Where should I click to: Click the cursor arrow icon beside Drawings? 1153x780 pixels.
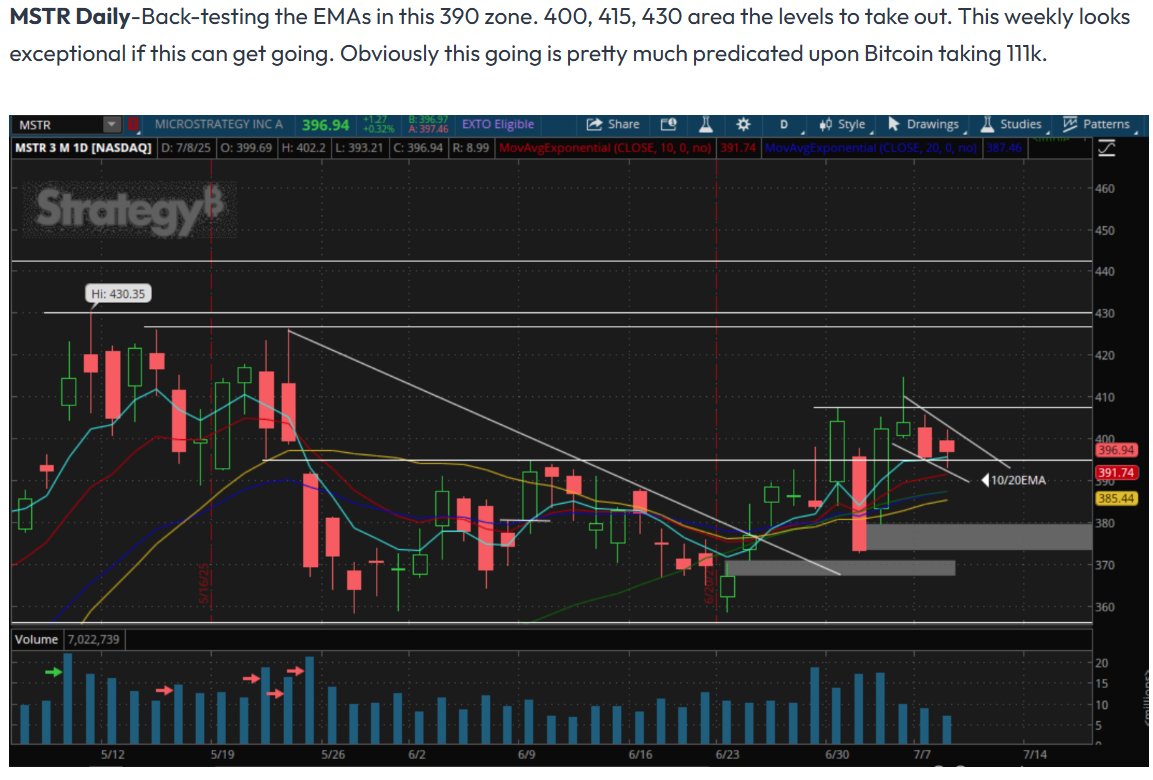tap(893, 124)
